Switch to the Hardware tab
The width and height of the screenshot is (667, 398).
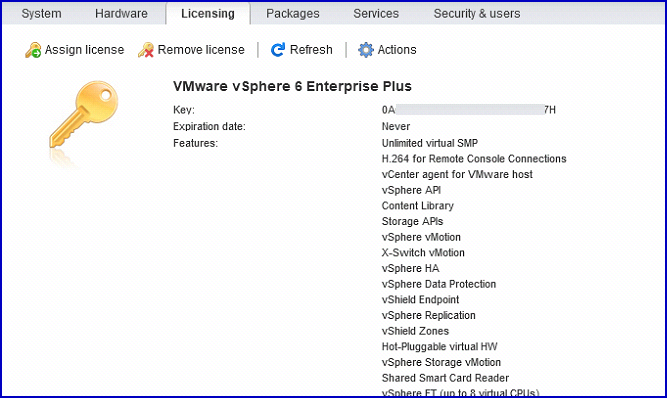(121, 14)
